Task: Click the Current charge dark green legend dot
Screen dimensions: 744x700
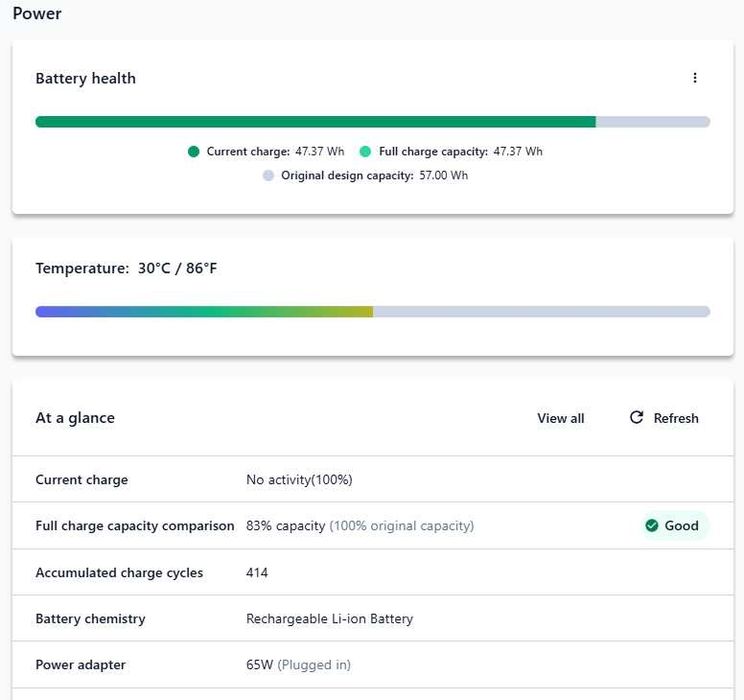Action: coord(194,152)
